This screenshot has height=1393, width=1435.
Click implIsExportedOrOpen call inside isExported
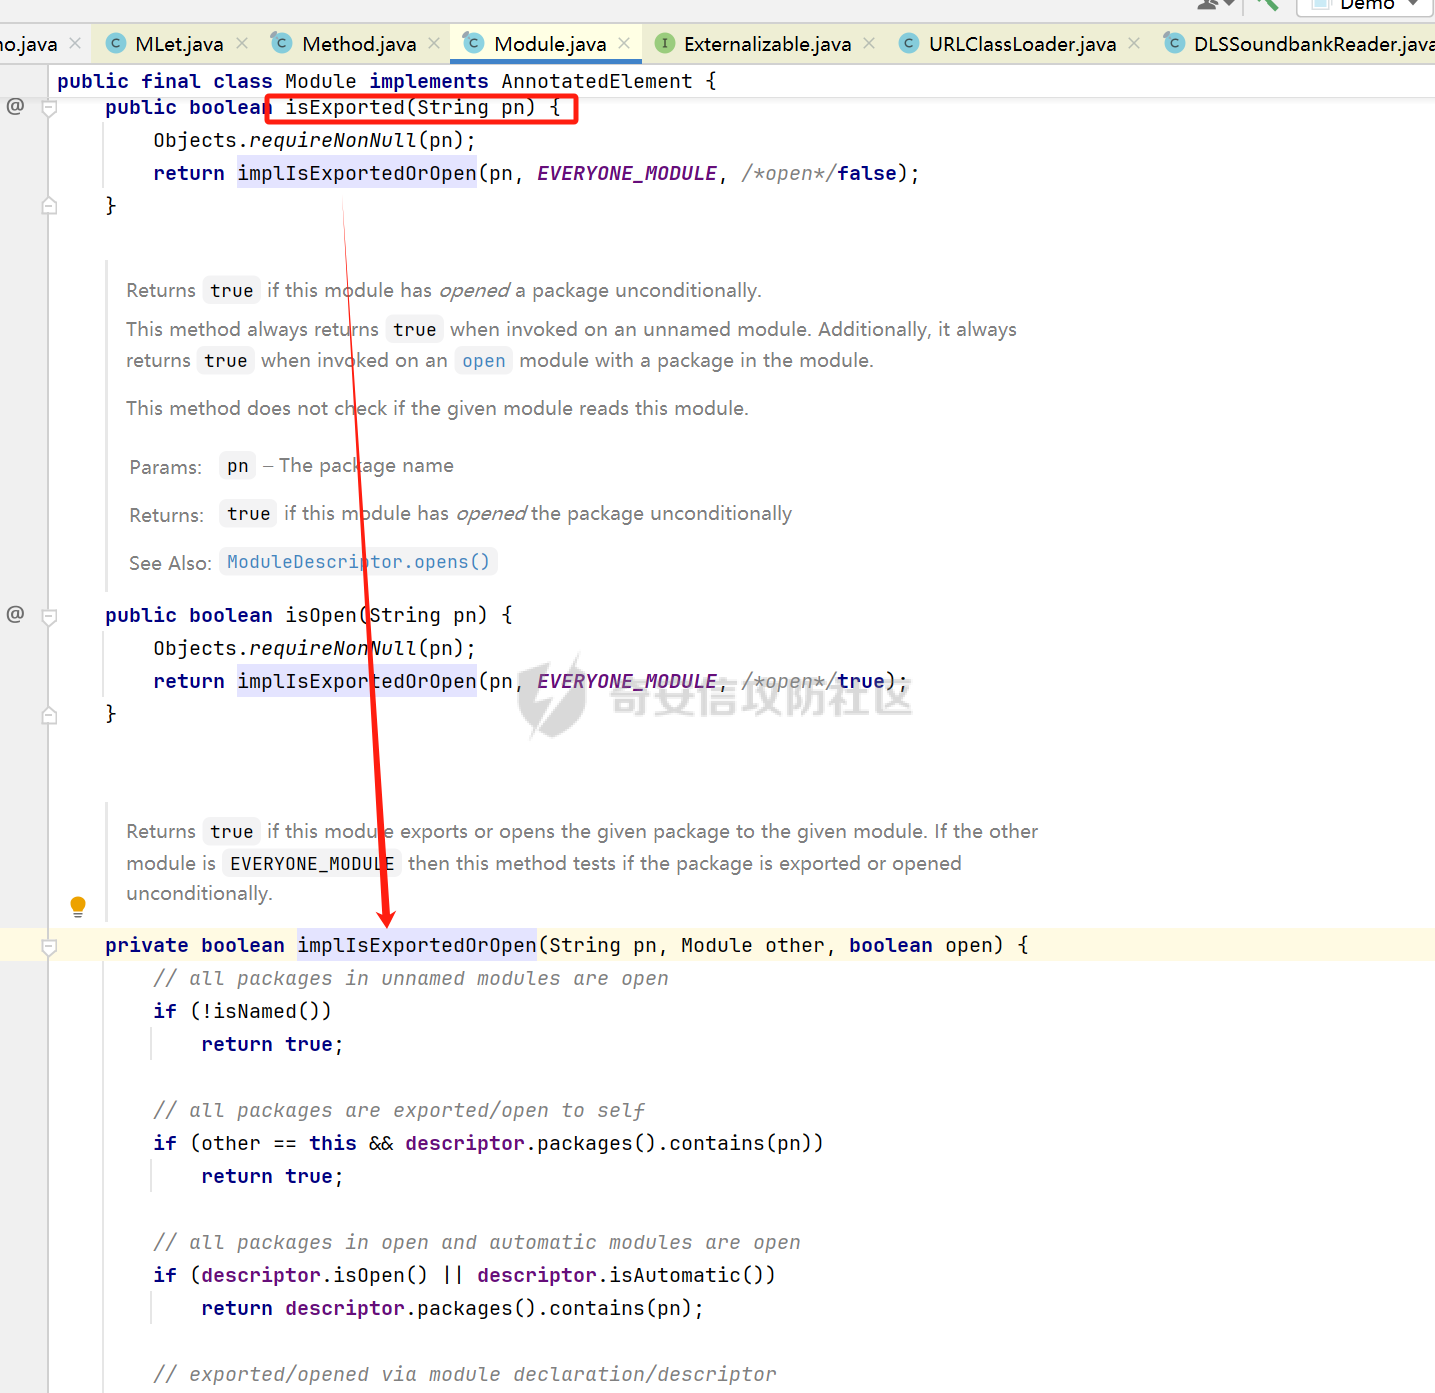357,173
